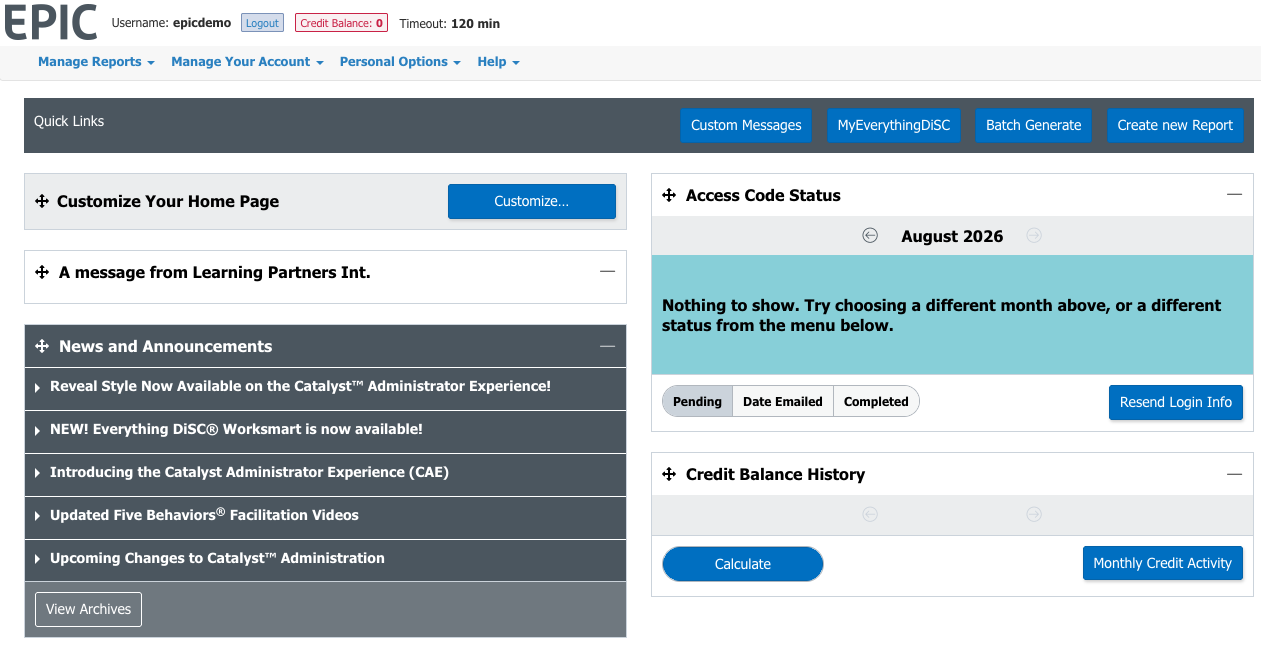Open MyEverythingDiSC quick link
Screen dimensions: 1261x647
coord(894,126)
